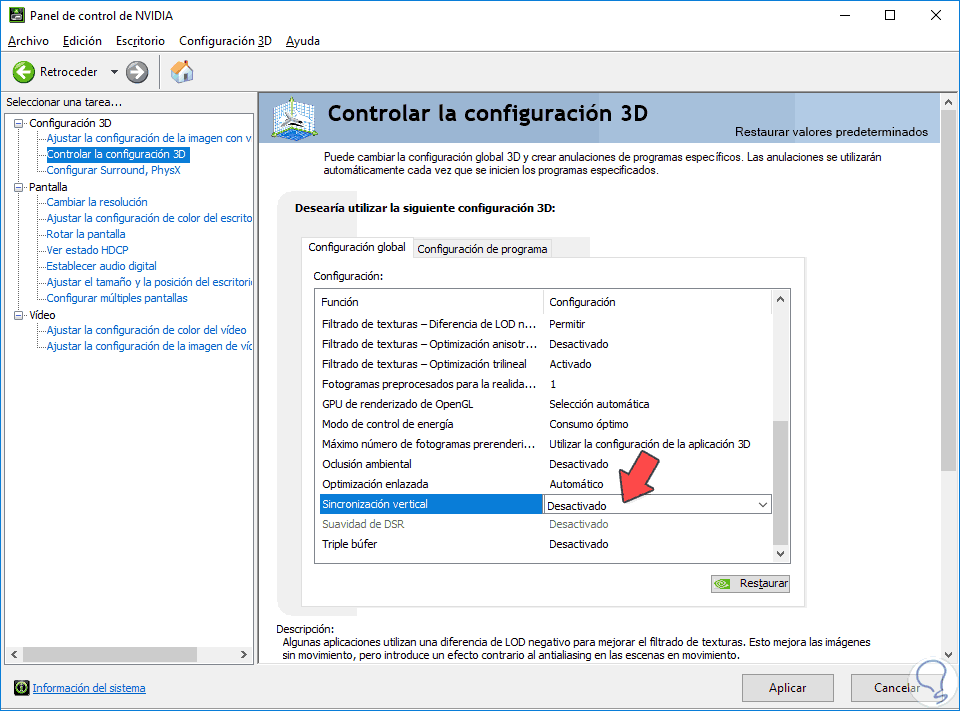
Task: Select Fotogramas preprocesados para la realidad row
Action: pos(545,384)
